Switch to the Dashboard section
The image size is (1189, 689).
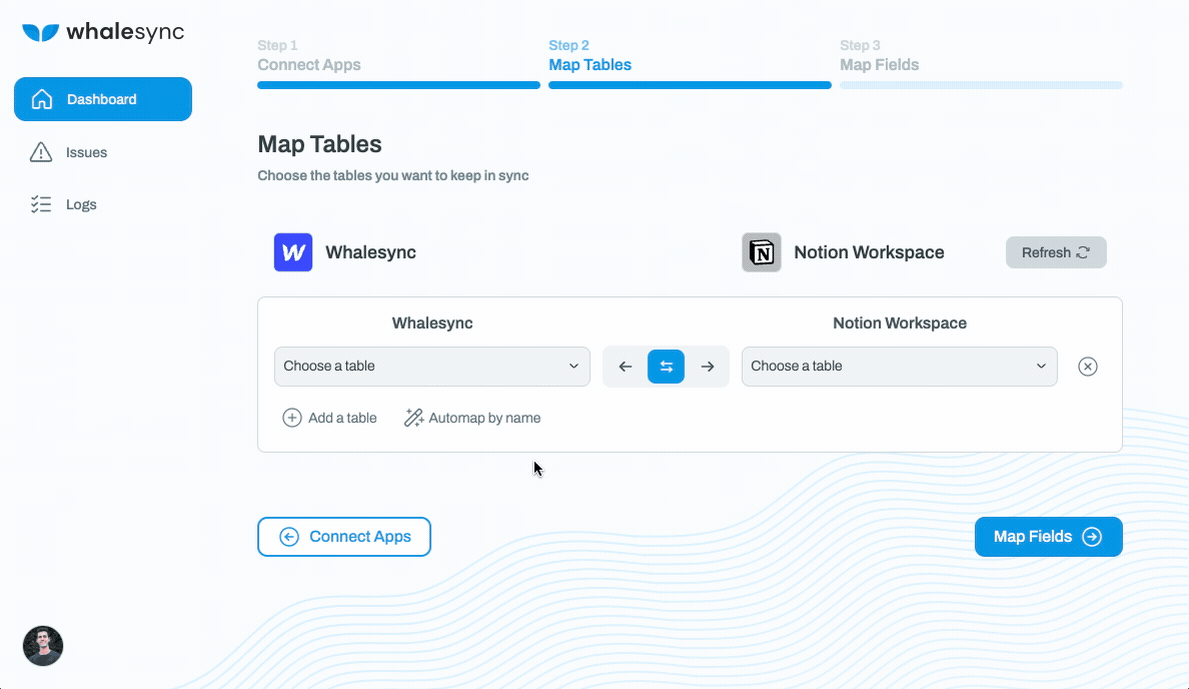(102, 99)
